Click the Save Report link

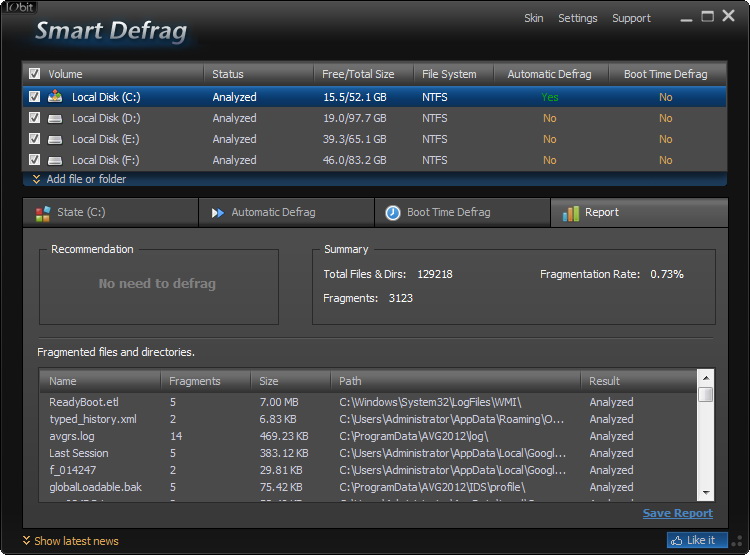coord(678,513)
